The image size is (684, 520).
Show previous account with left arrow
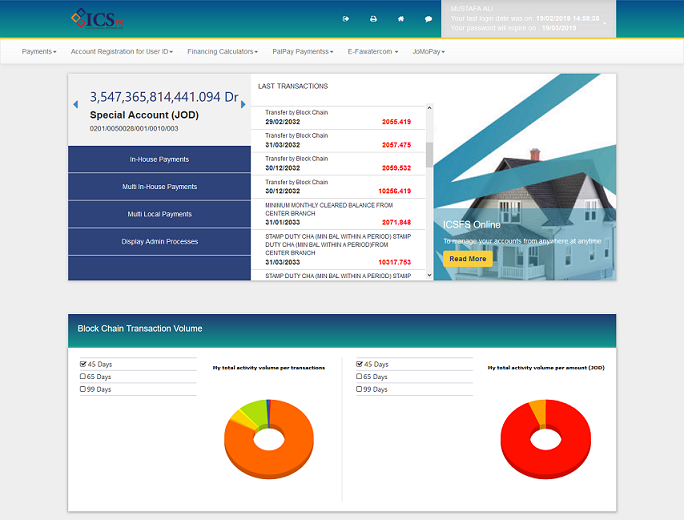click(75, 104)
